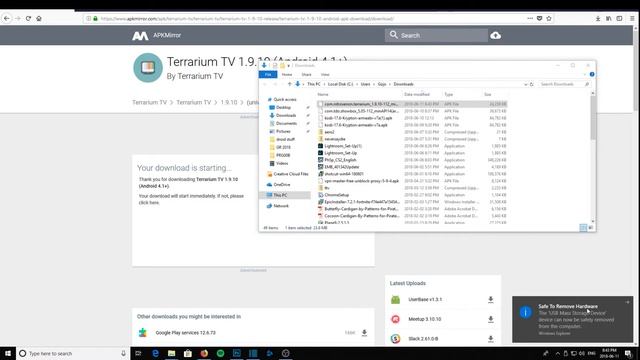The width and height of the screenshot is (640, 360).
Task: Click 'Local Disk (C:)' in Explorer path
Action: [x=340, y=84]
